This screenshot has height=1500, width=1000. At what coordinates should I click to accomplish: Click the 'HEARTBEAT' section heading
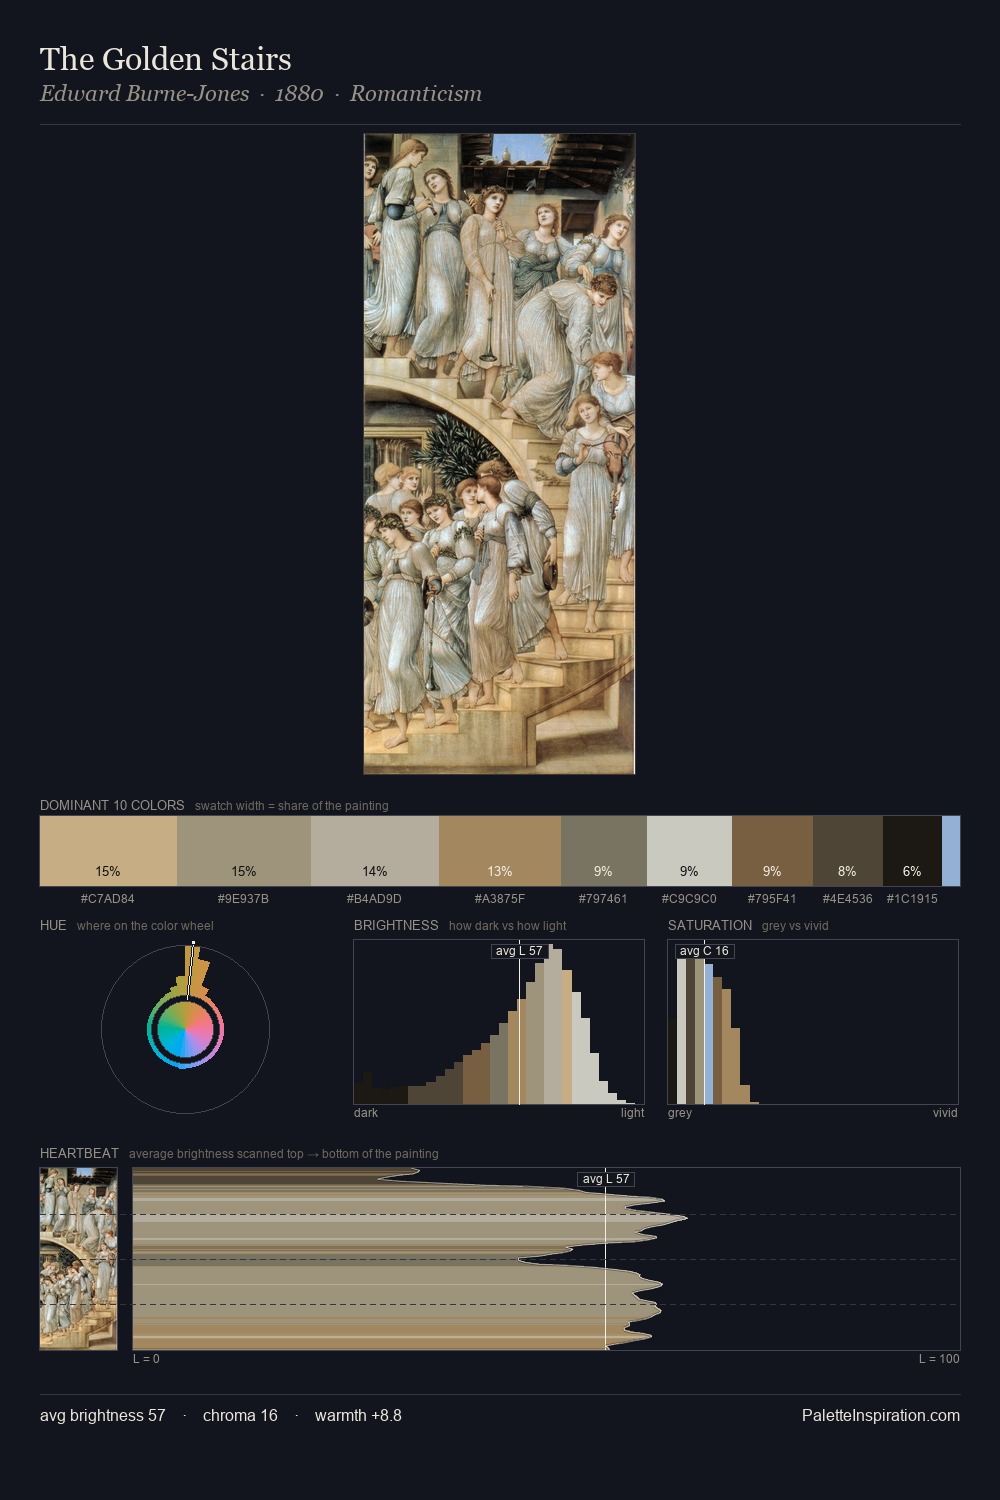(79, 1153)
